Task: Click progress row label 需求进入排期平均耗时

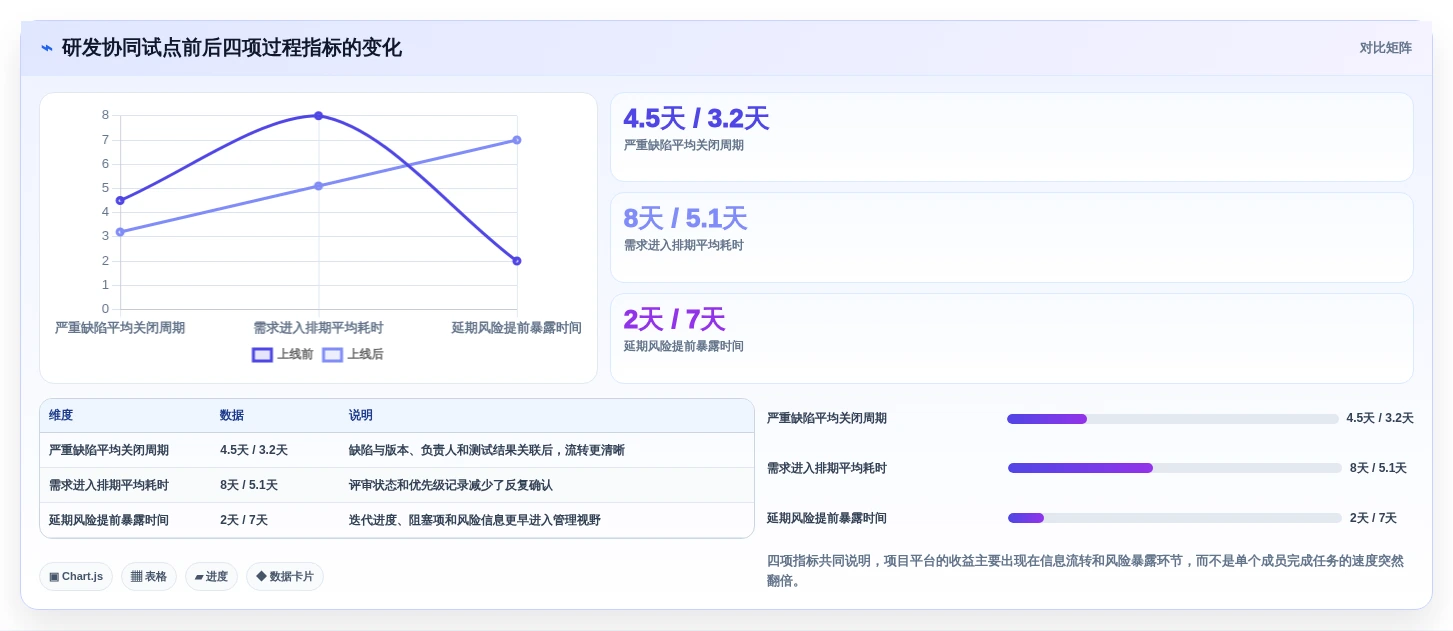Action: pos(827,468)
